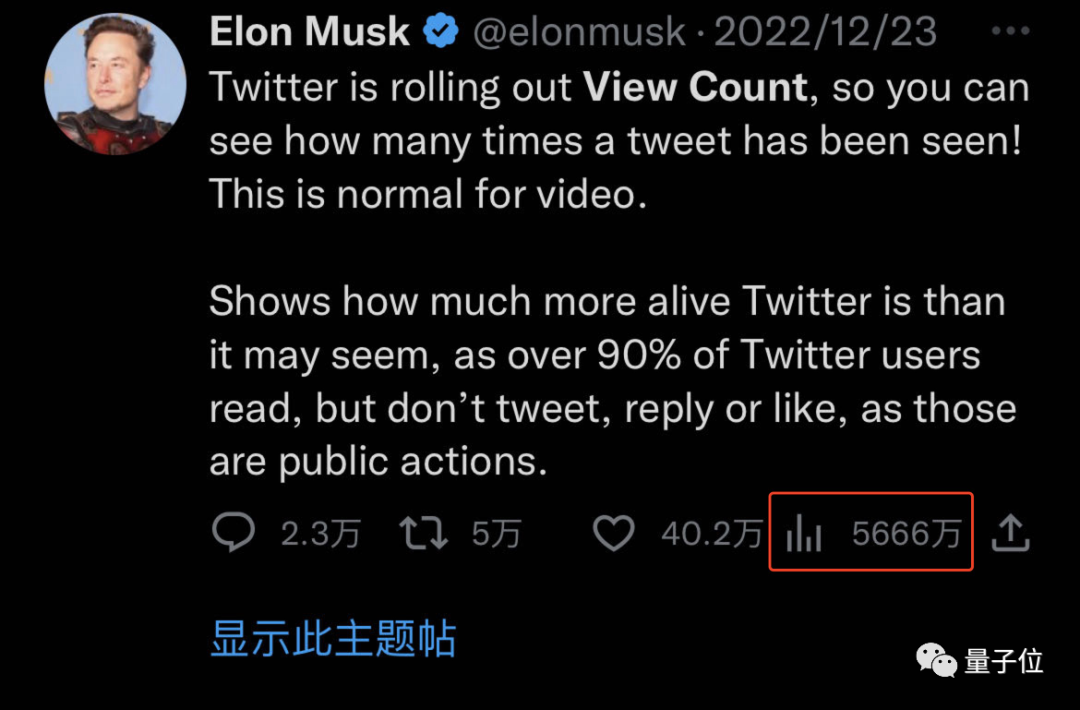Click the 5万 retweet count
The image size is (1080, 710).
click(496, 535)
